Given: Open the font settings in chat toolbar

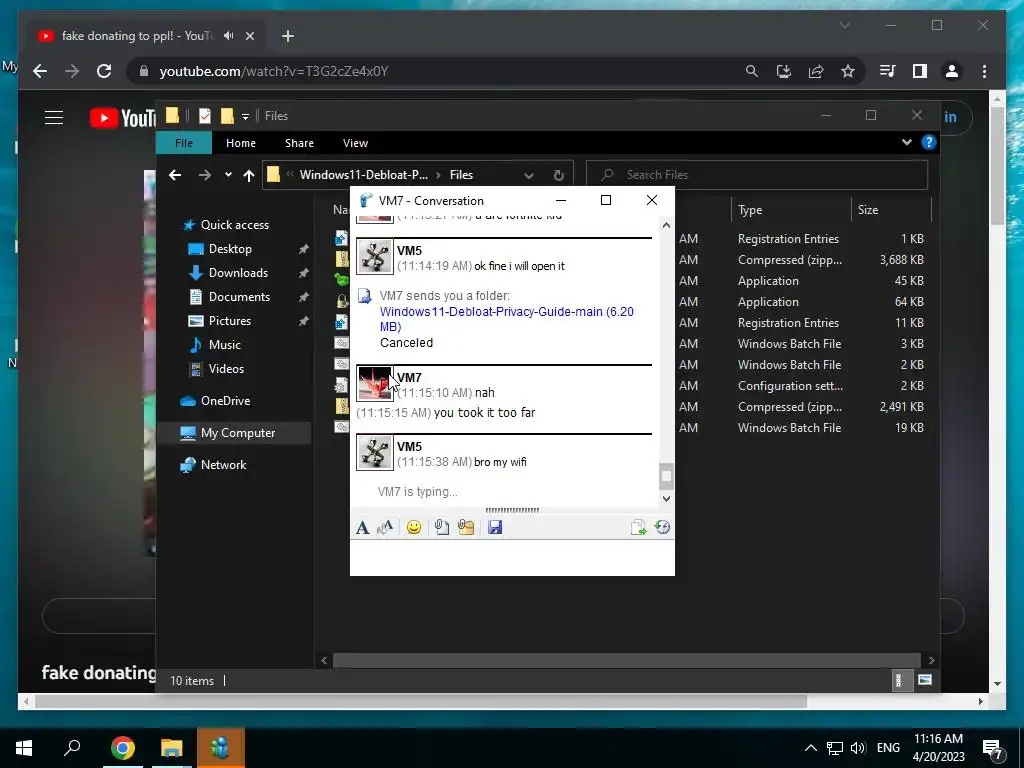Looking at the screenshot, I should [362, 528].
